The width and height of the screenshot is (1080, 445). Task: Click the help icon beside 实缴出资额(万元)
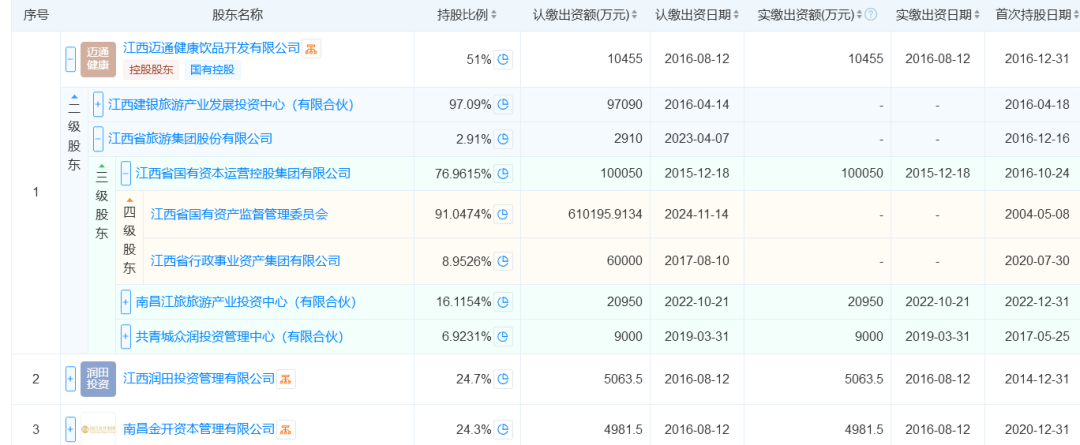click(870, 15)
